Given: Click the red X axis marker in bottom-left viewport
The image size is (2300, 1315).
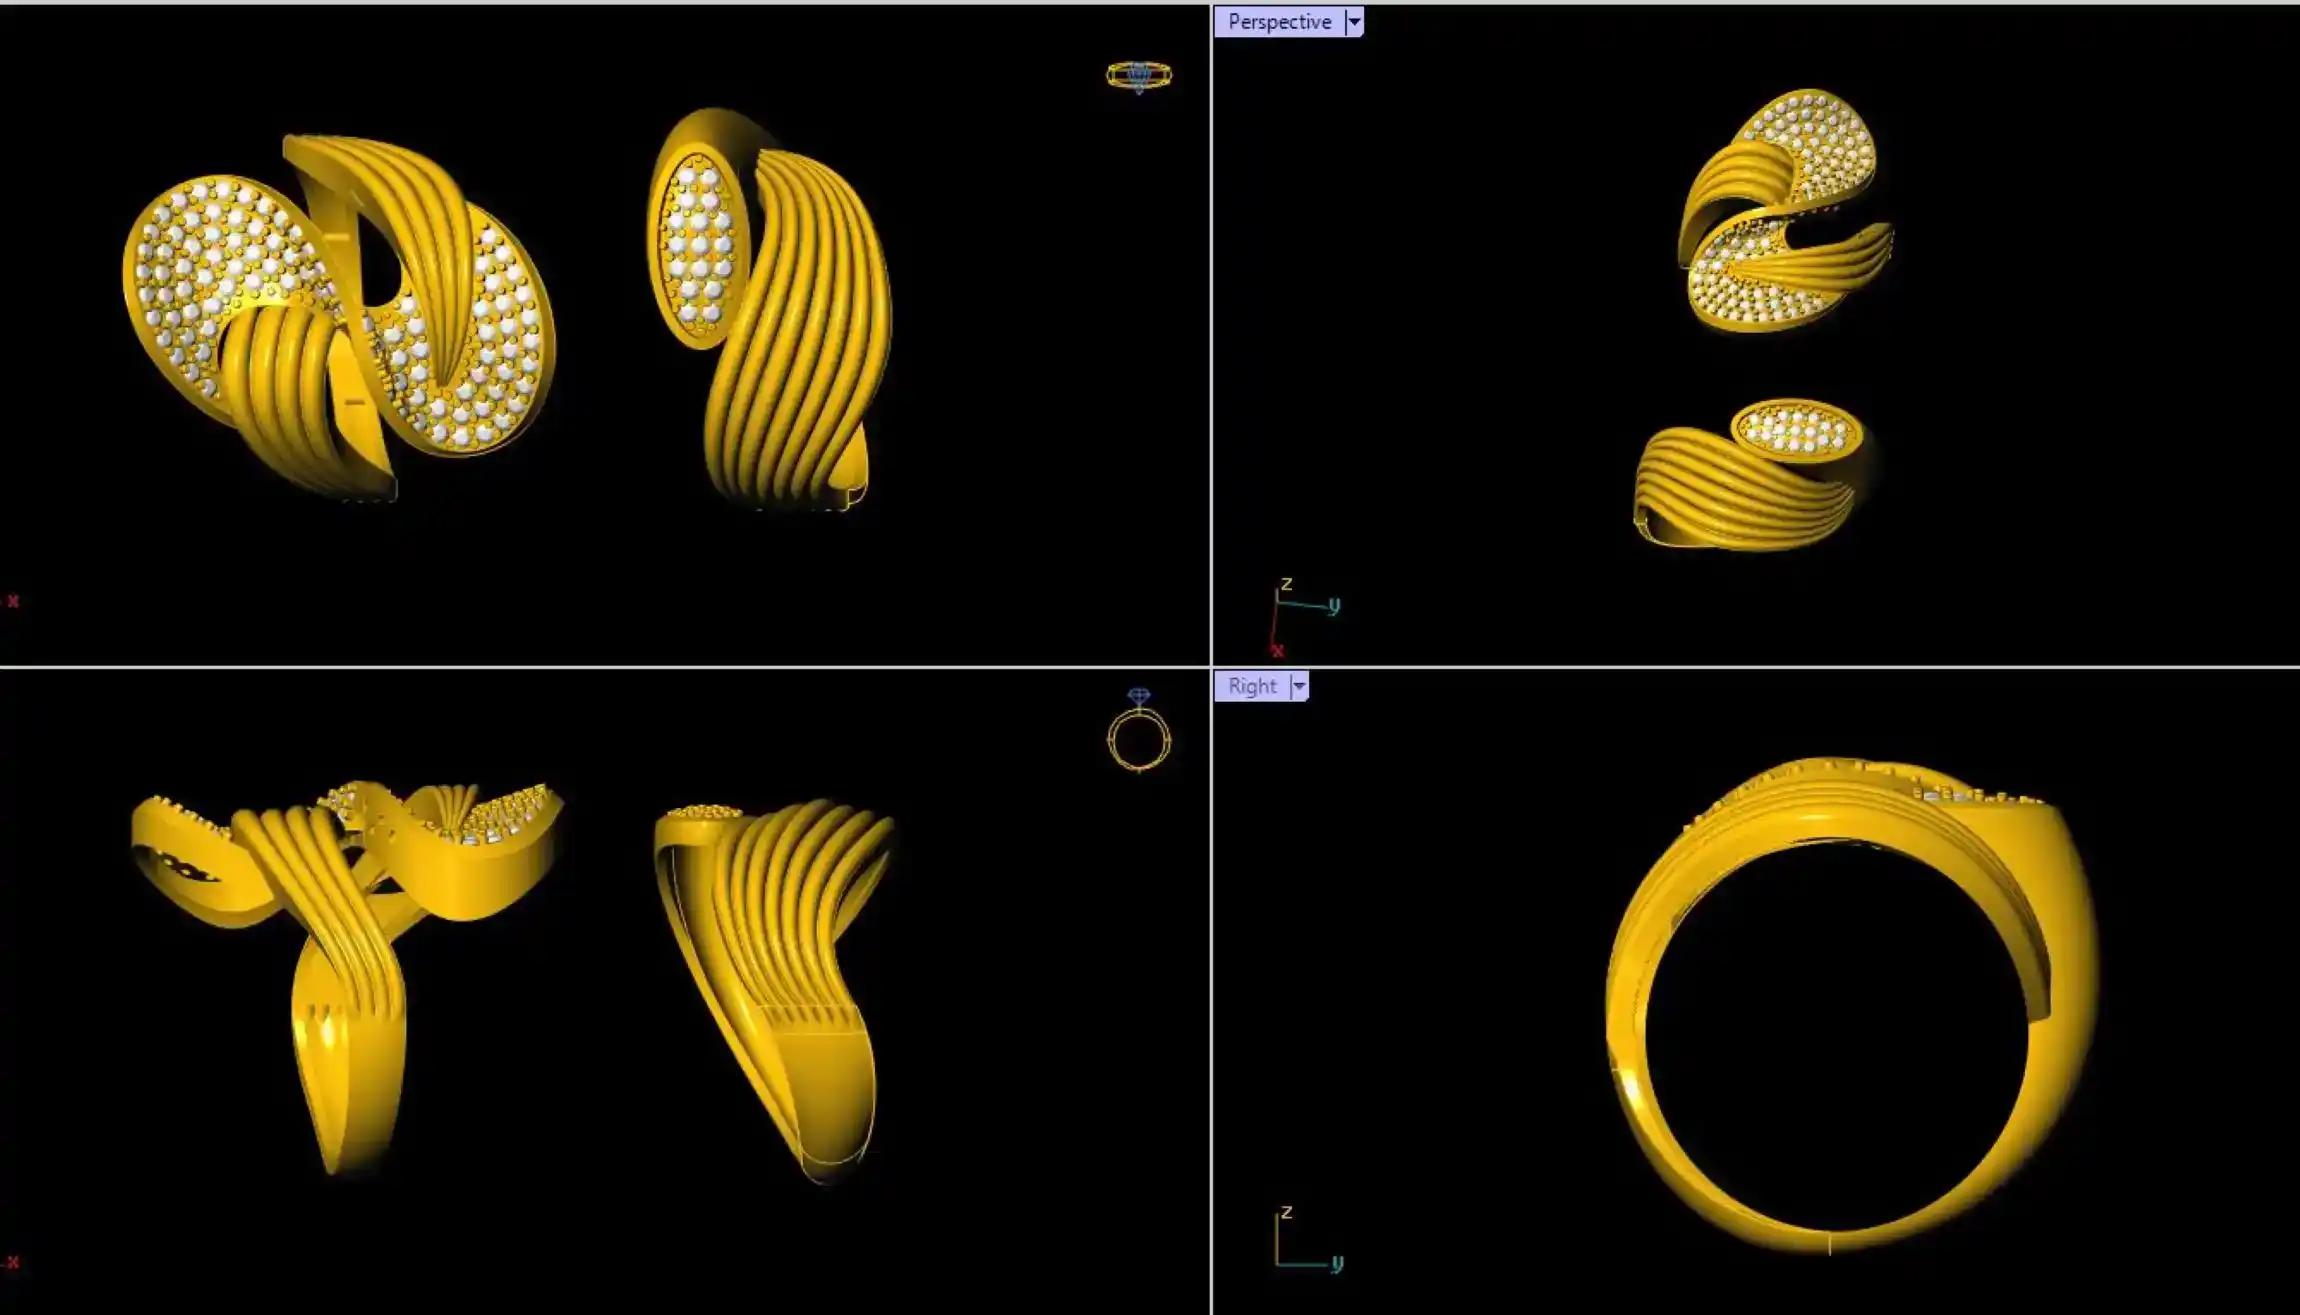Looking at the screenshot, I should pos(13,1262).
